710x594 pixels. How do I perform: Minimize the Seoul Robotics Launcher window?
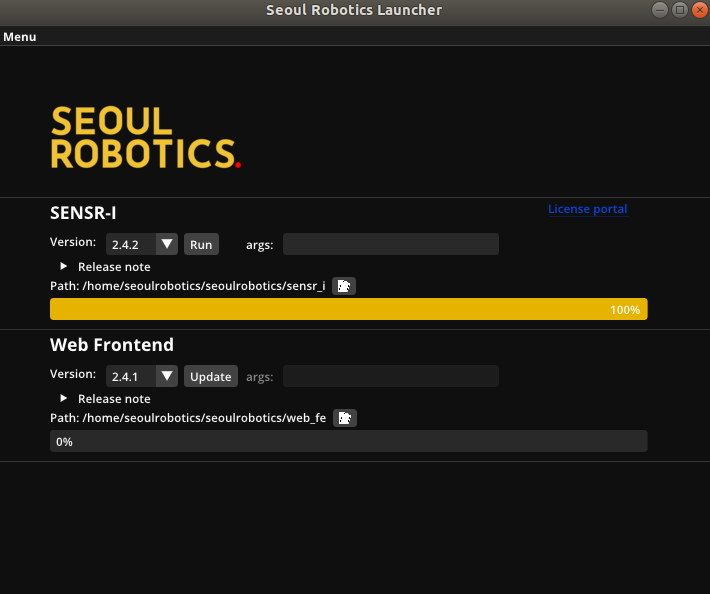(660, 10)
